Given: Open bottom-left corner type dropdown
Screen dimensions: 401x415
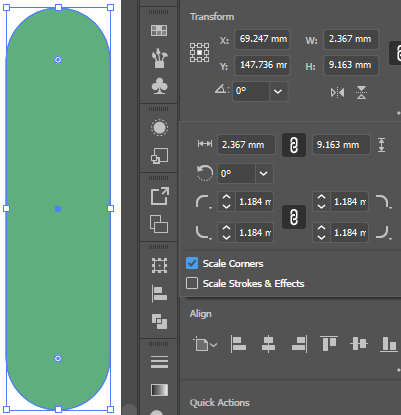Looking at the screenshot, I should pyautogui.click(x=203, y=232).
